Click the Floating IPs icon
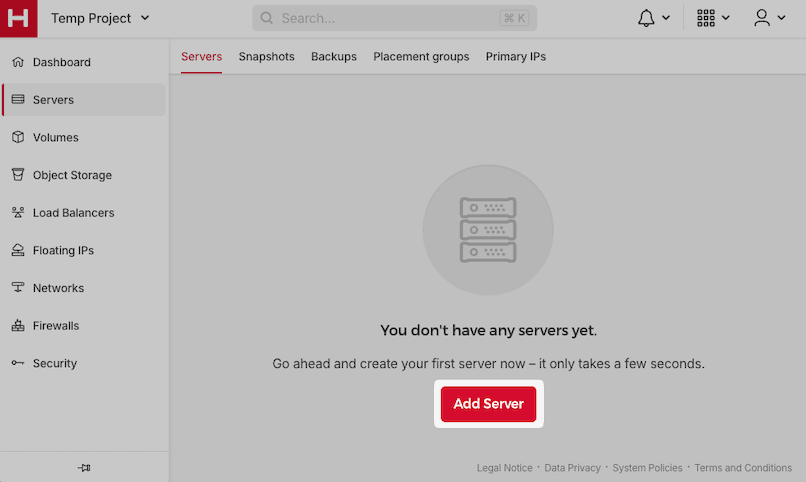Viewport: 806px width, 482px height. pyautogui.click(x=18, y=250)
